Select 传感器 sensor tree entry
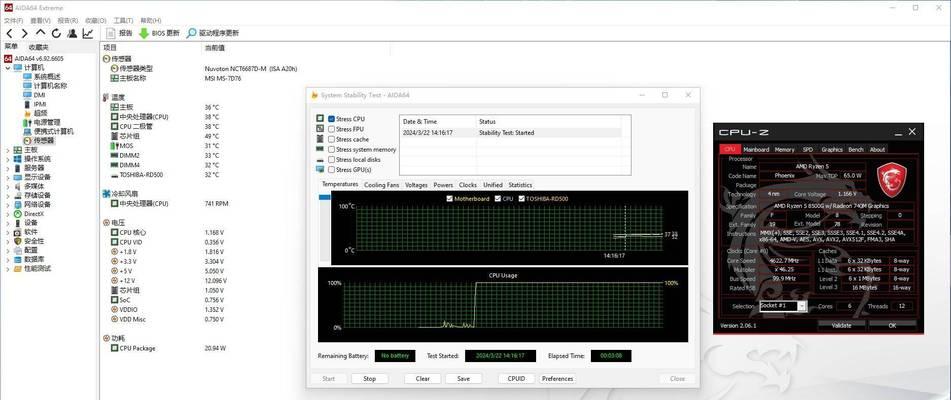 pyautogui.click(x=44, y=141)
